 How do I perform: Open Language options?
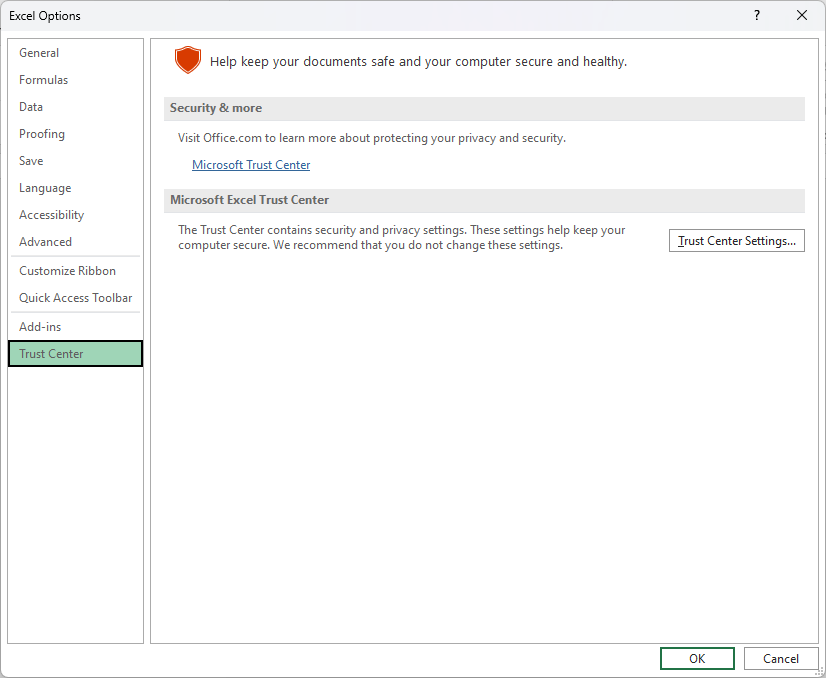coord(75,188)
